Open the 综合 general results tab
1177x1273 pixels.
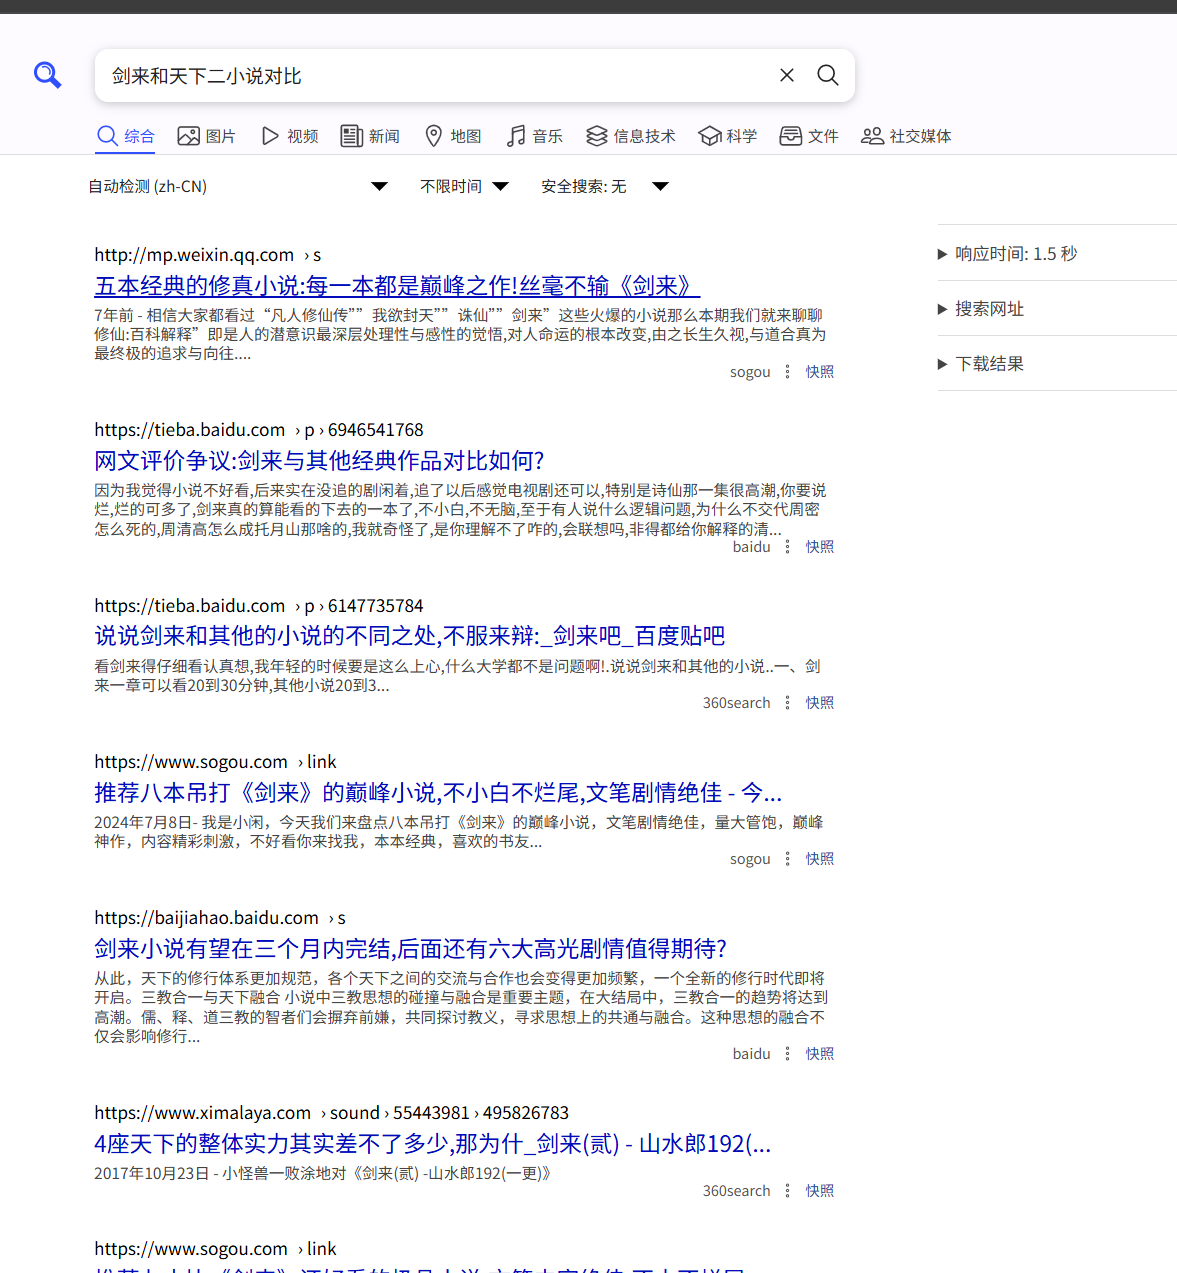coord(126,136)
